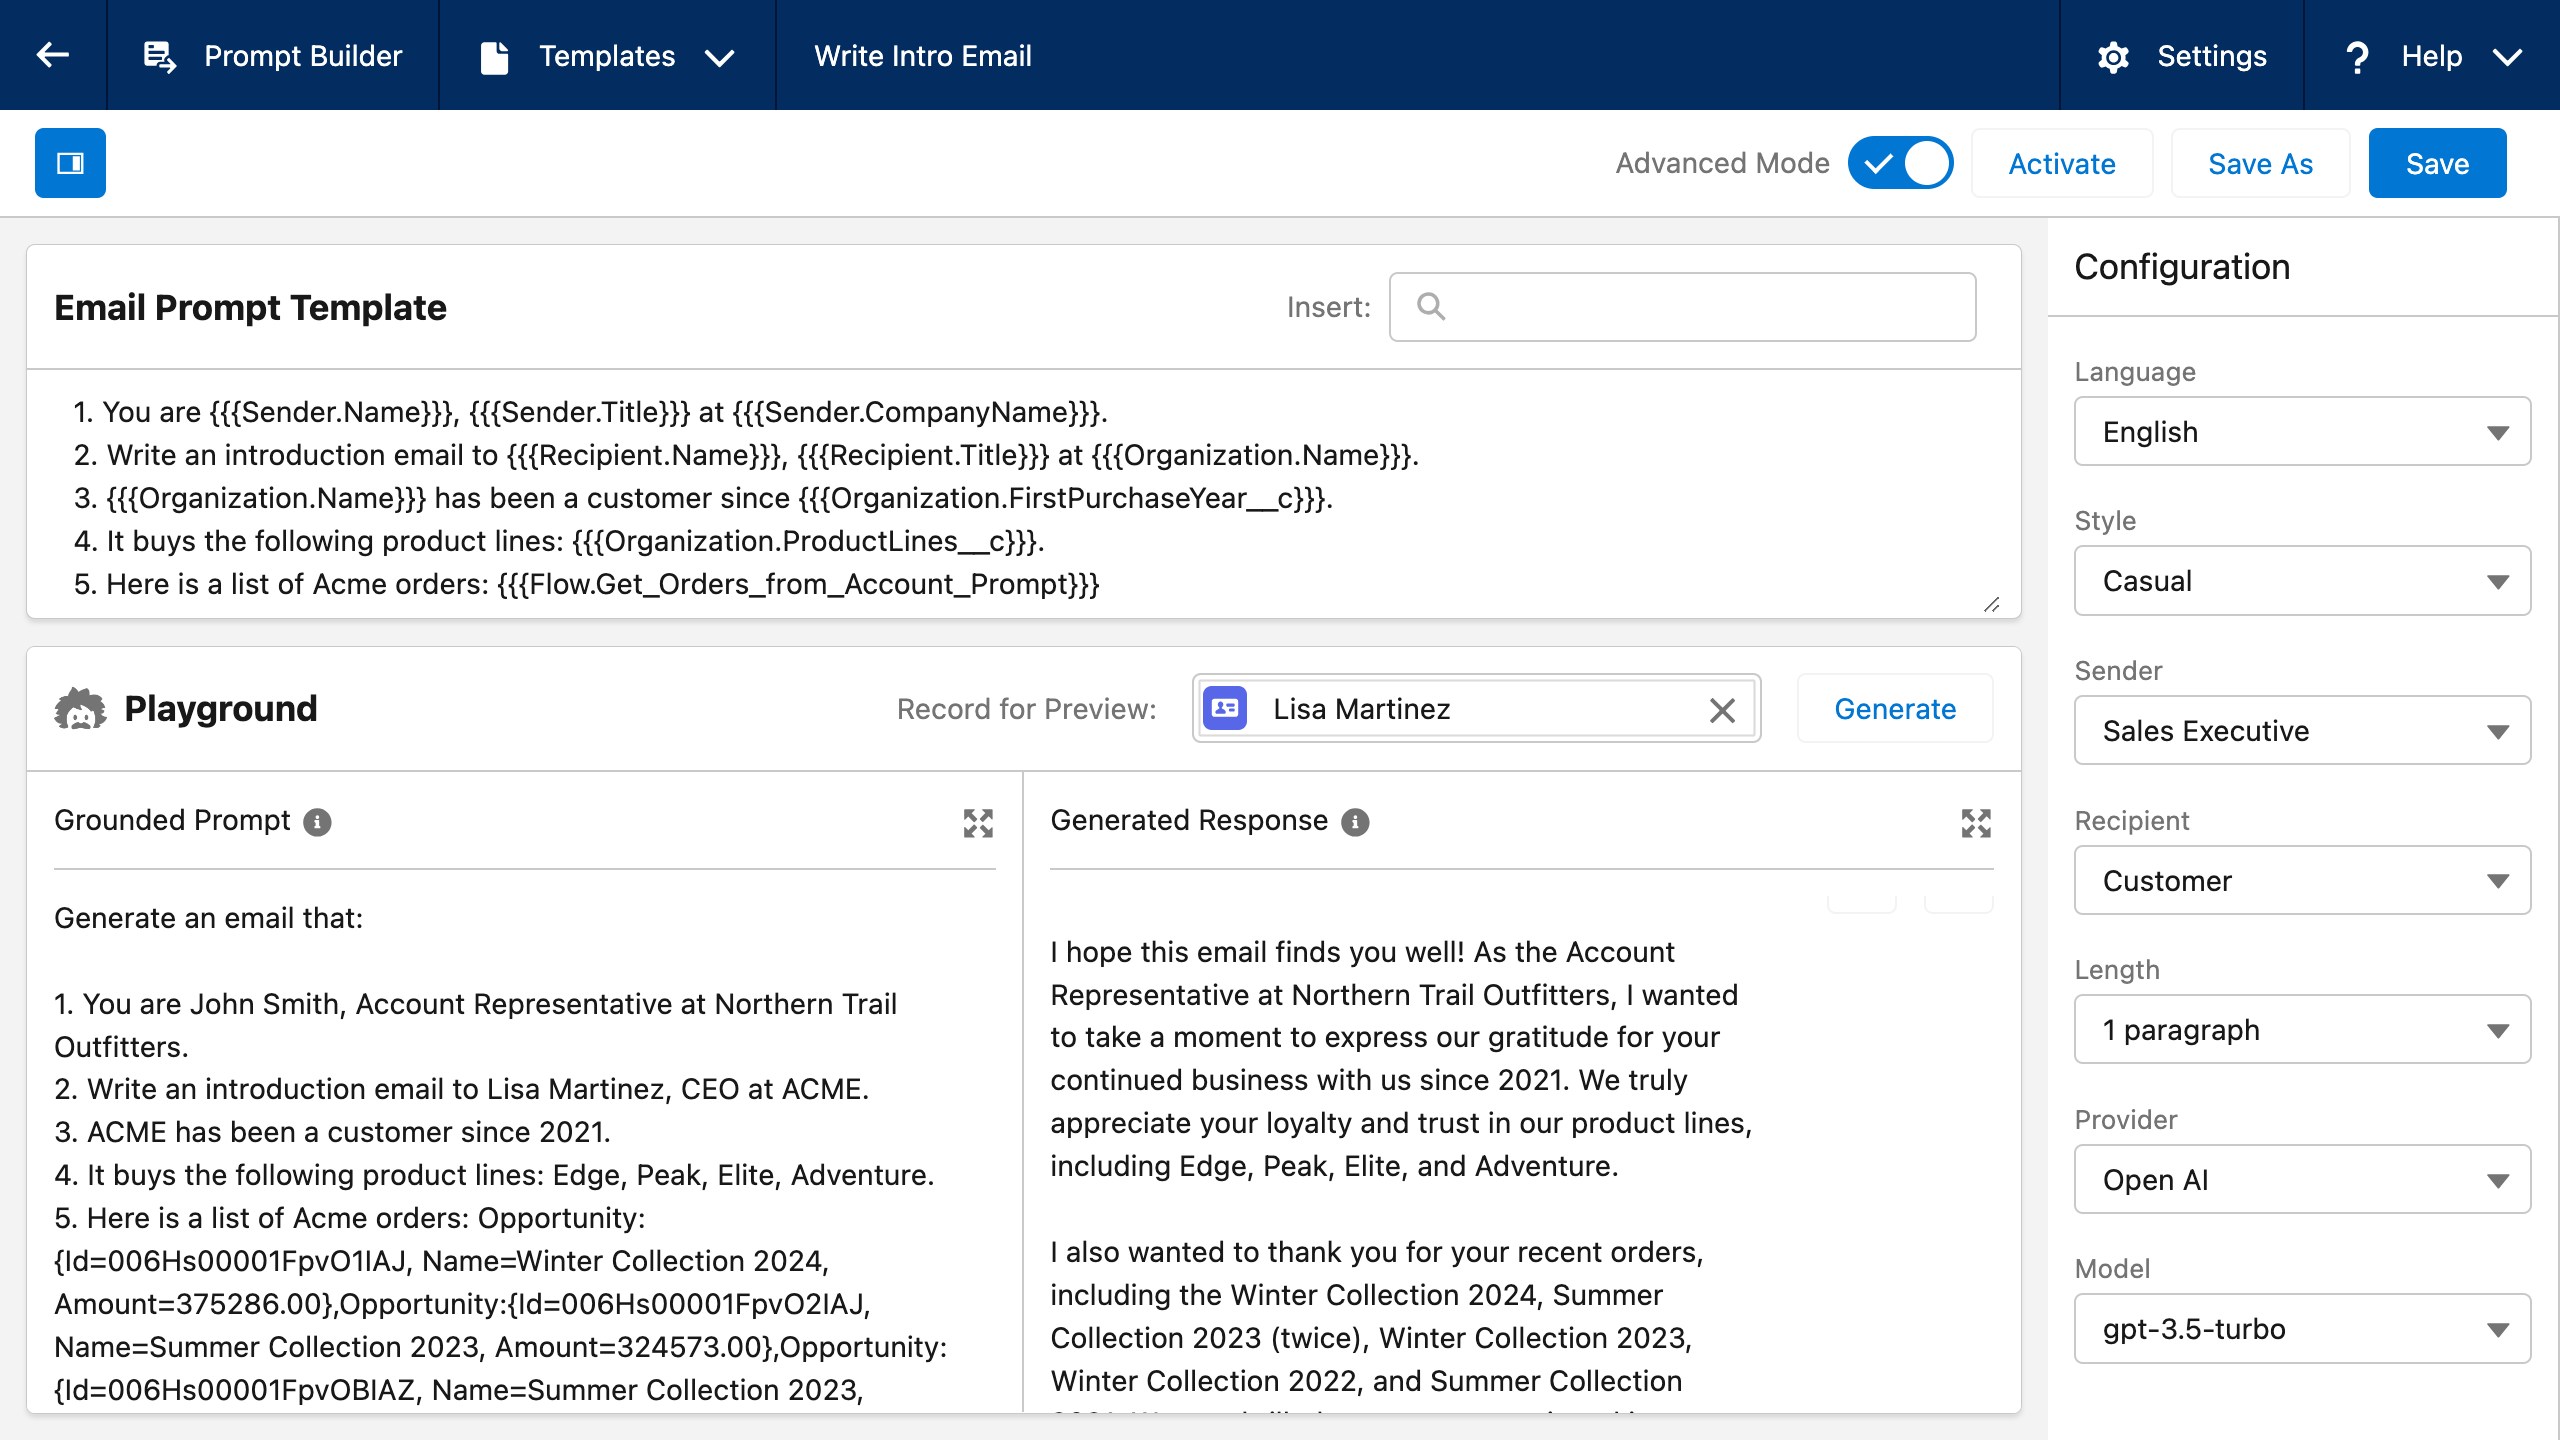The width and height of the screenshot is (2560, 1440).
Task: Click the Insert search field
Action: click(1700, 307)
